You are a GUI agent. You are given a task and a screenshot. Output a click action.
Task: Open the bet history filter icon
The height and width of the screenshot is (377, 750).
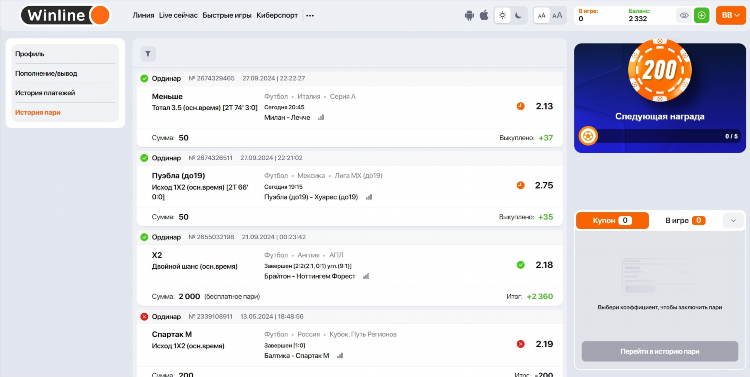tap(148, 54)
